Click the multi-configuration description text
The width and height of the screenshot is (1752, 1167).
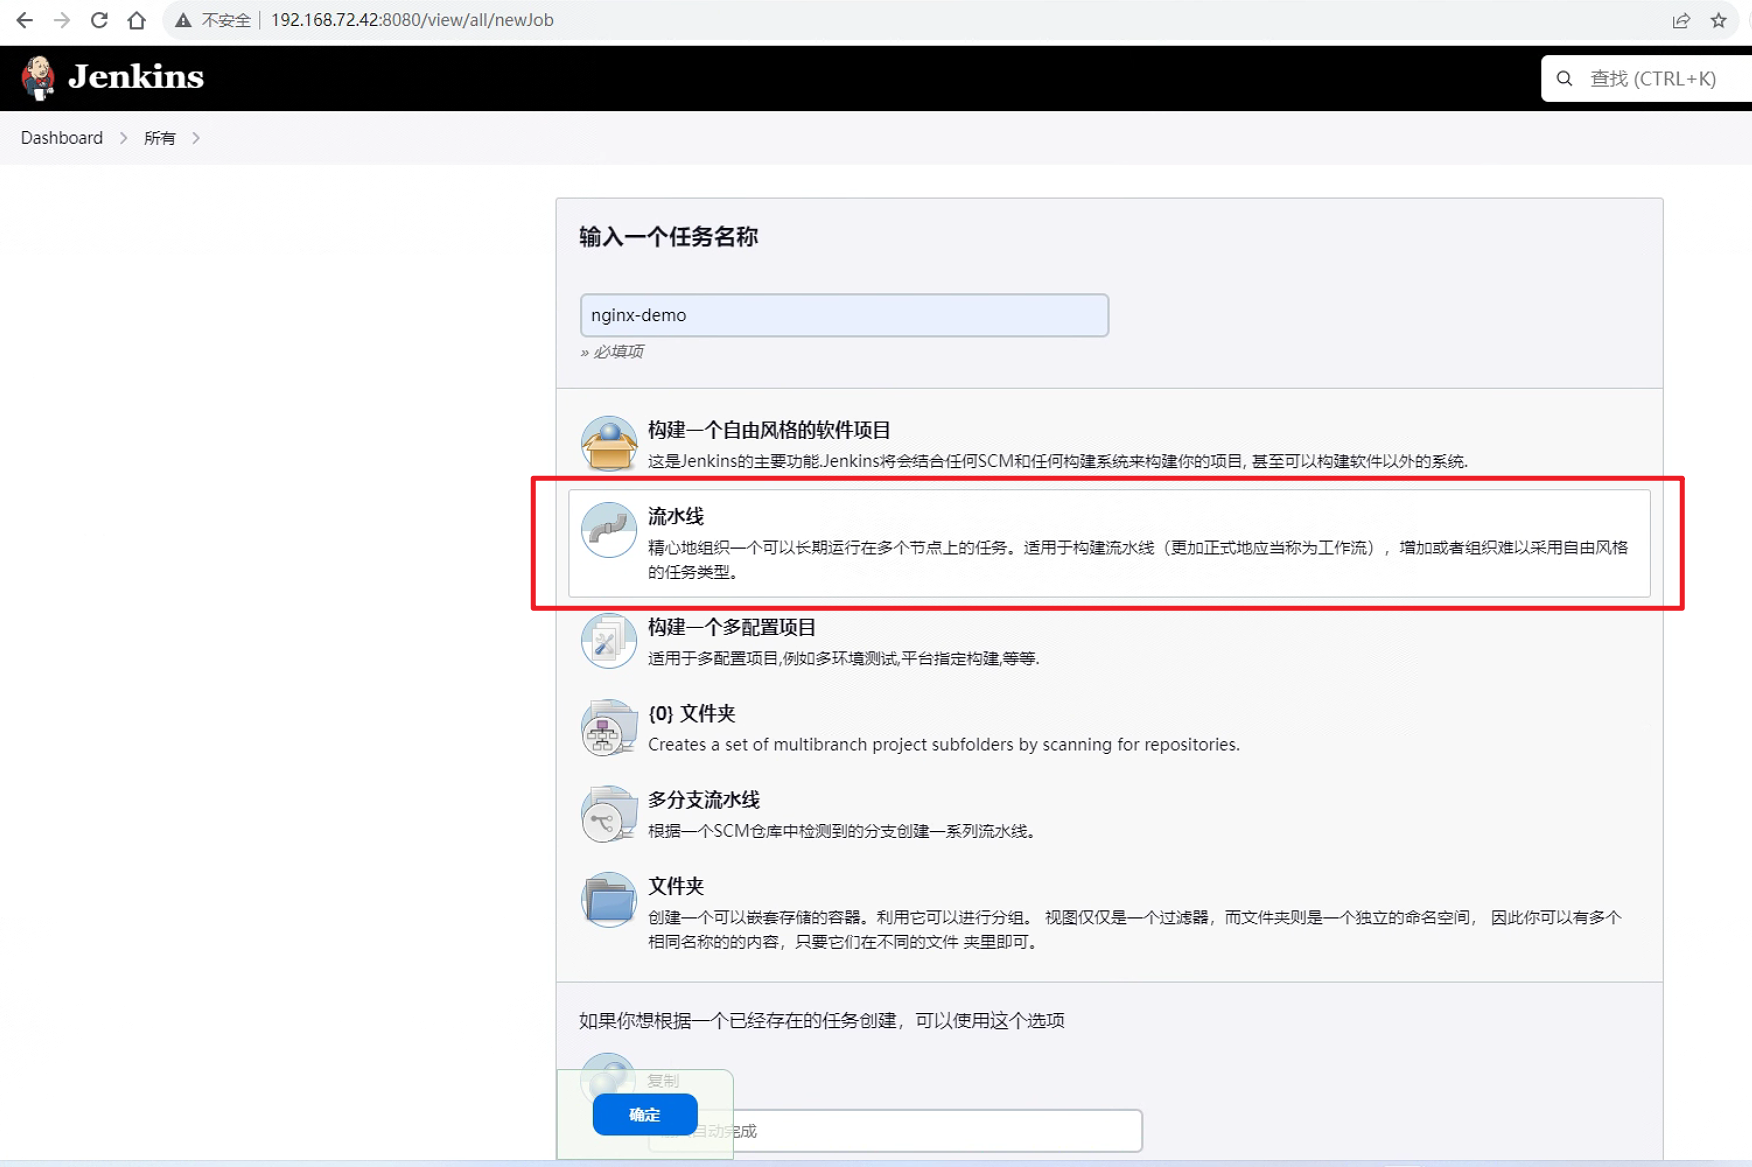click(844, 658)
